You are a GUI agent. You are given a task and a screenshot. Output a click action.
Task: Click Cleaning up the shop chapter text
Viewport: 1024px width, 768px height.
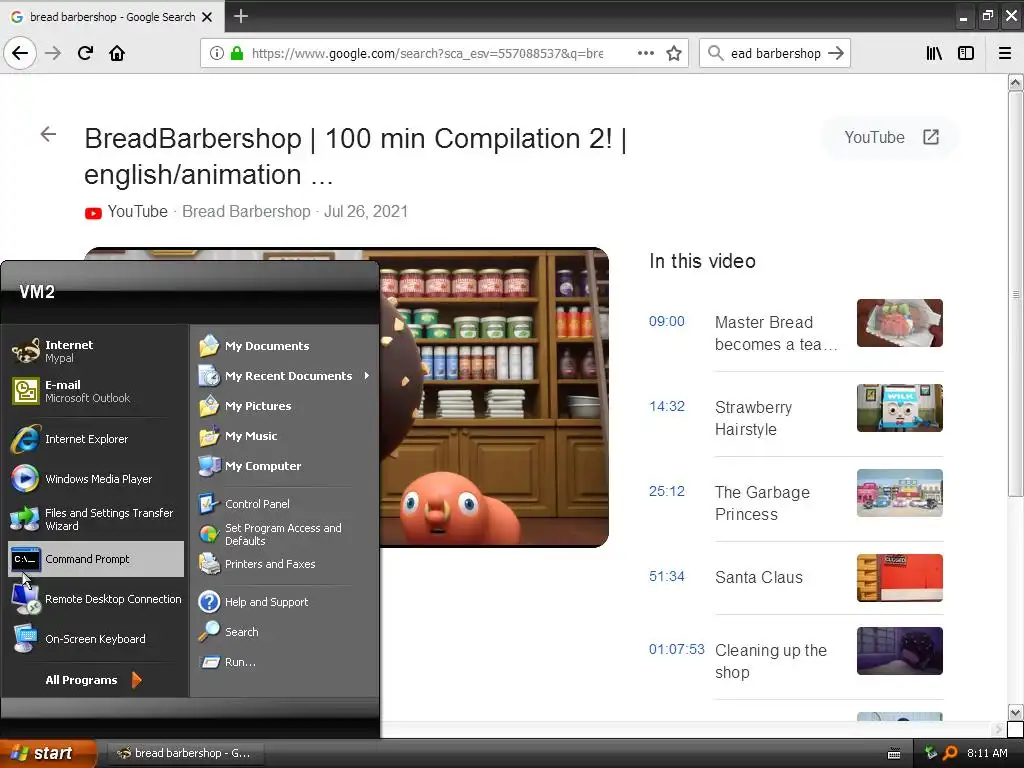click(x=771, y=661)
